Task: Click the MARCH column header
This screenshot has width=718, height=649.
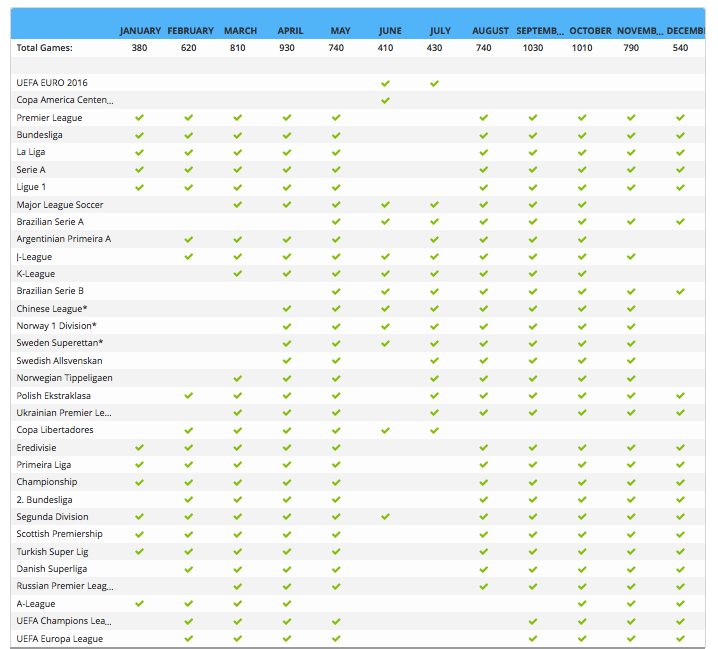Action: (240, 31)
